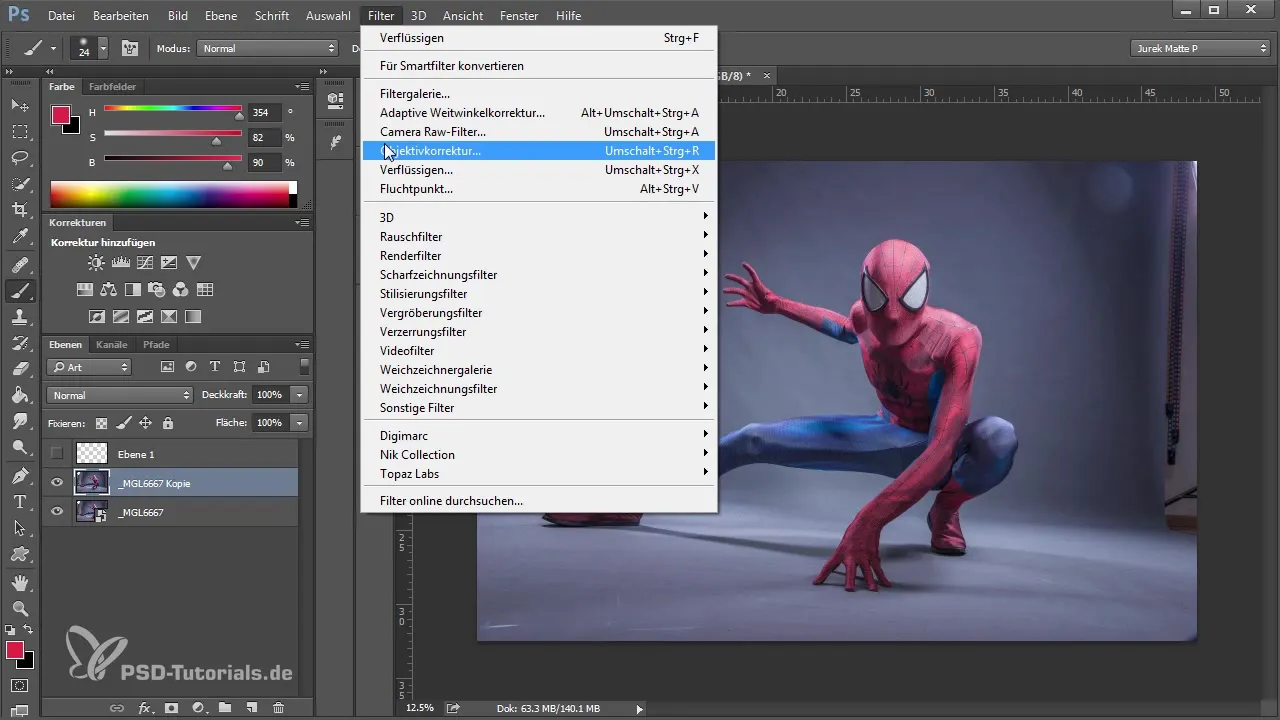Swap foreground and background colors
This screenshot has height=720, width=1280.
coord(29,629)
